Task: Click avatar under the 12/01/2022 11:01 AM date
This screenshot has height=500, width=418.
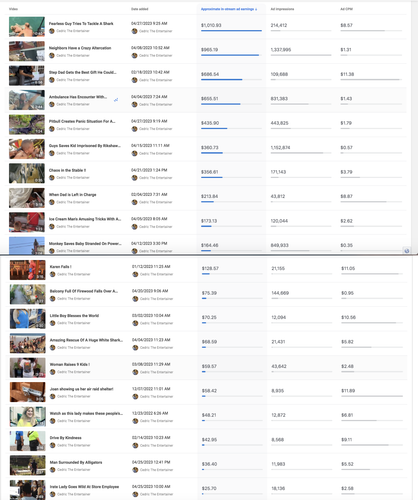Action: pyautogui.click(x=135, y=396)
